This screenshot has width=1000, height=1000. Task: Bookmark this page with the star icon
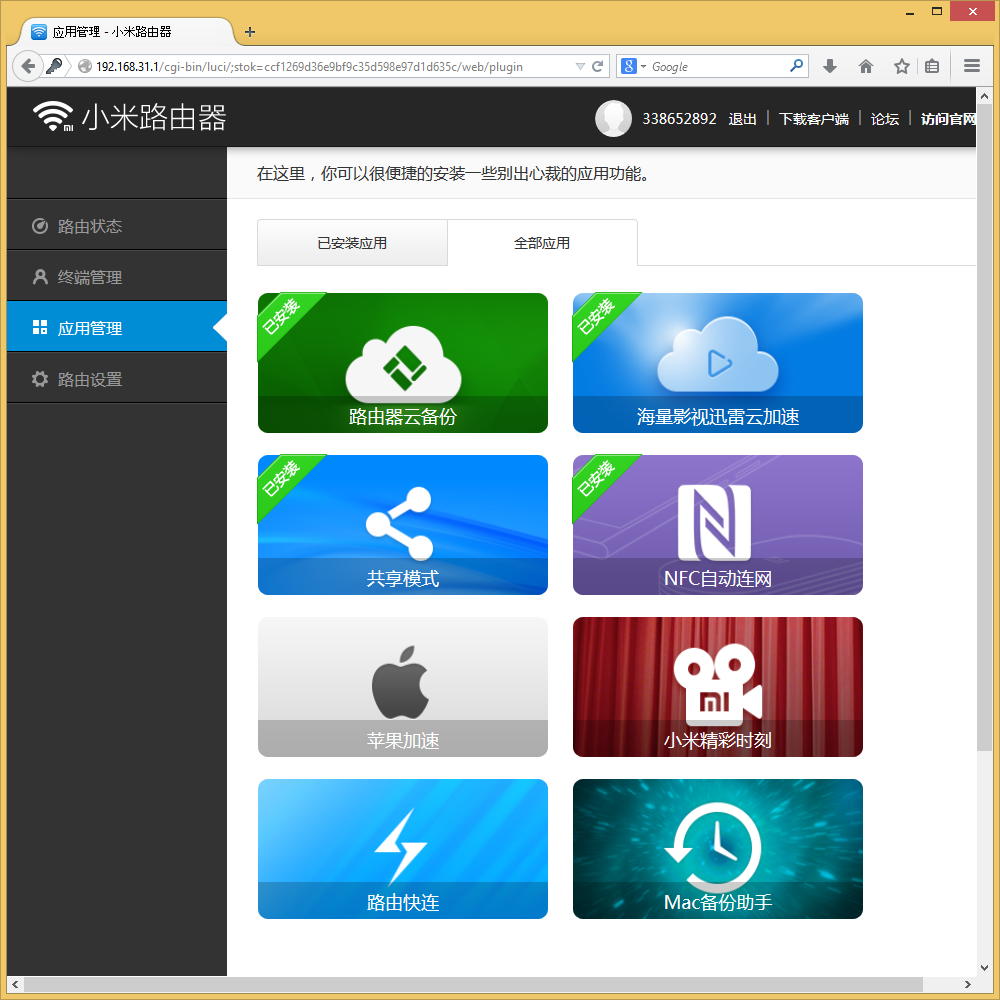(x=901, y=66)
